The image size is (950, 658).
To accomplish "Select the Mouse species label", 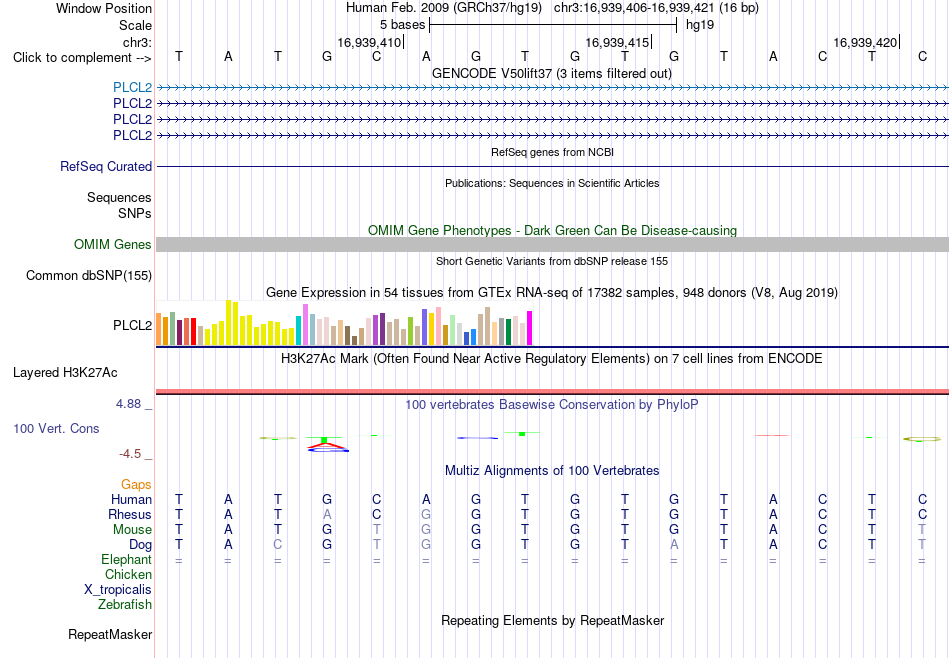I will tap(132, 530).
